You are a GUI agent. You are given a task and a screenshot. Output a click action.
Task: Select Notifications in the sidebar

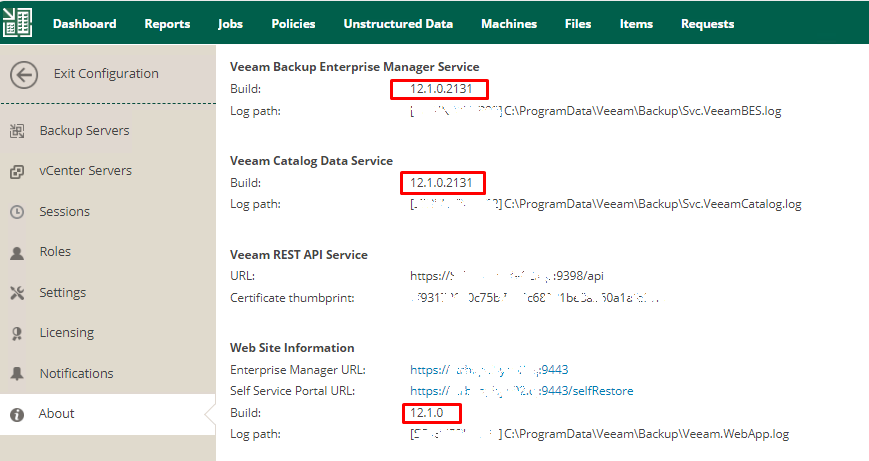(x=76, y=373)
